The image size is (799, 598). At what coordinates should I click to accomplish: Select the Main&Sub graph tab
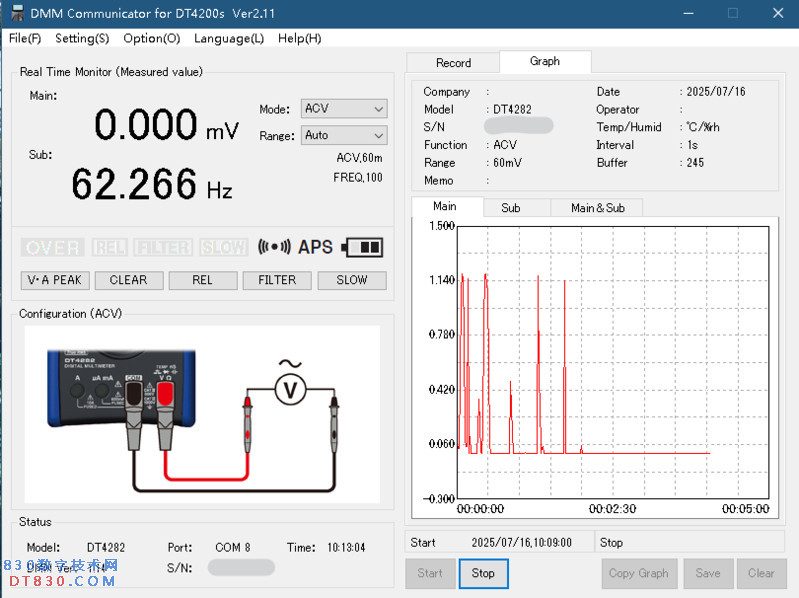click(597, 208)
